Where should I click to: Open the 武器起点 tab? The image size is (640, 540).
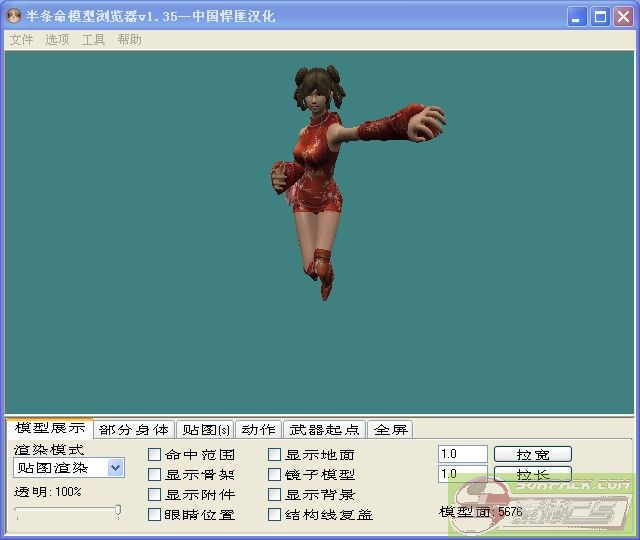(x=324, y=430)
